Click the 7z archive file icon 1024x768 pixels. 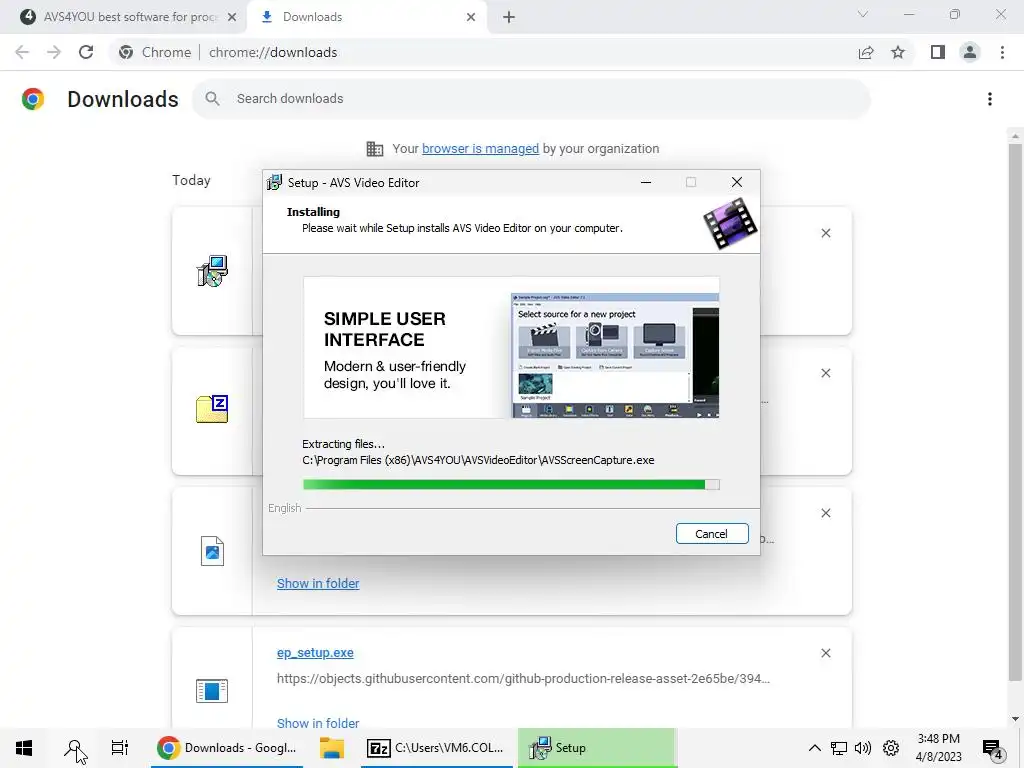click(212, 409)
